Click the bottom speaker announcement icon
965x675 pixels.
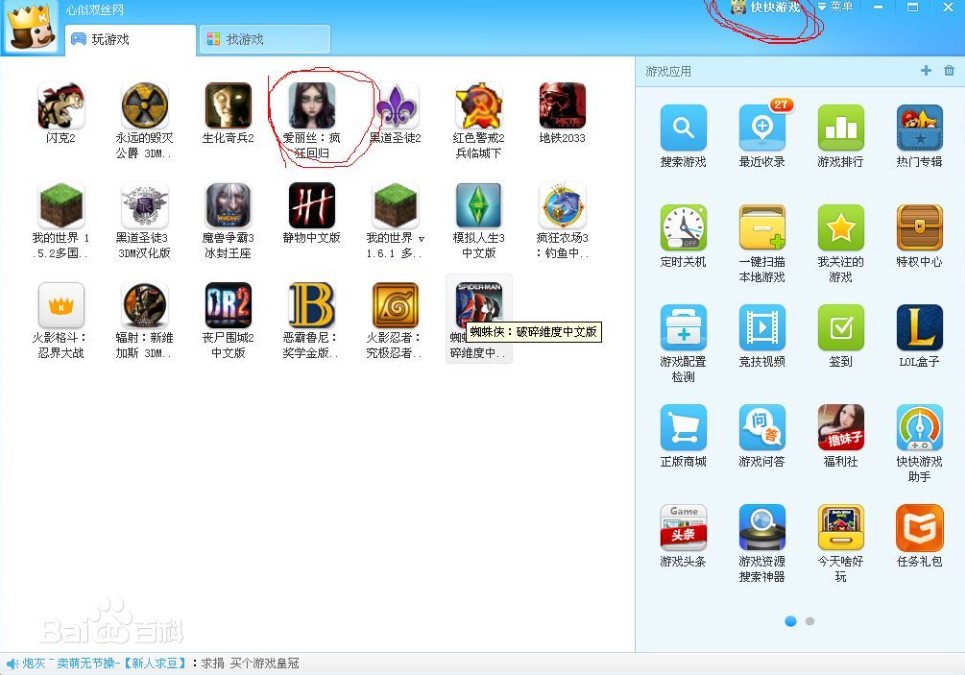(x=12, y=663)
